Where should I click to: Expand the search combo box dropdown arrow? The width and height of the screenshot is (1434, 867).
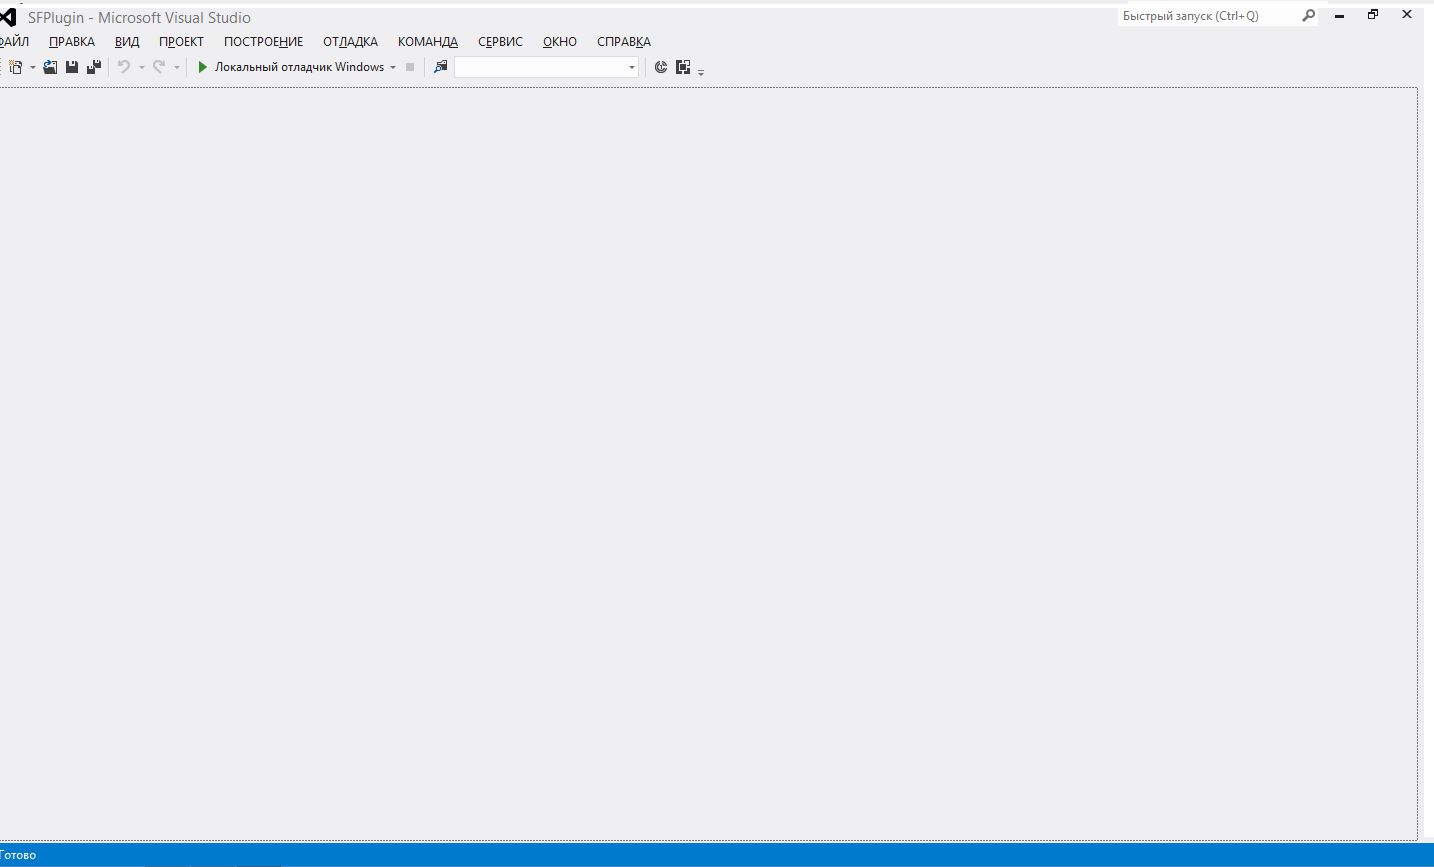[632, 68]
